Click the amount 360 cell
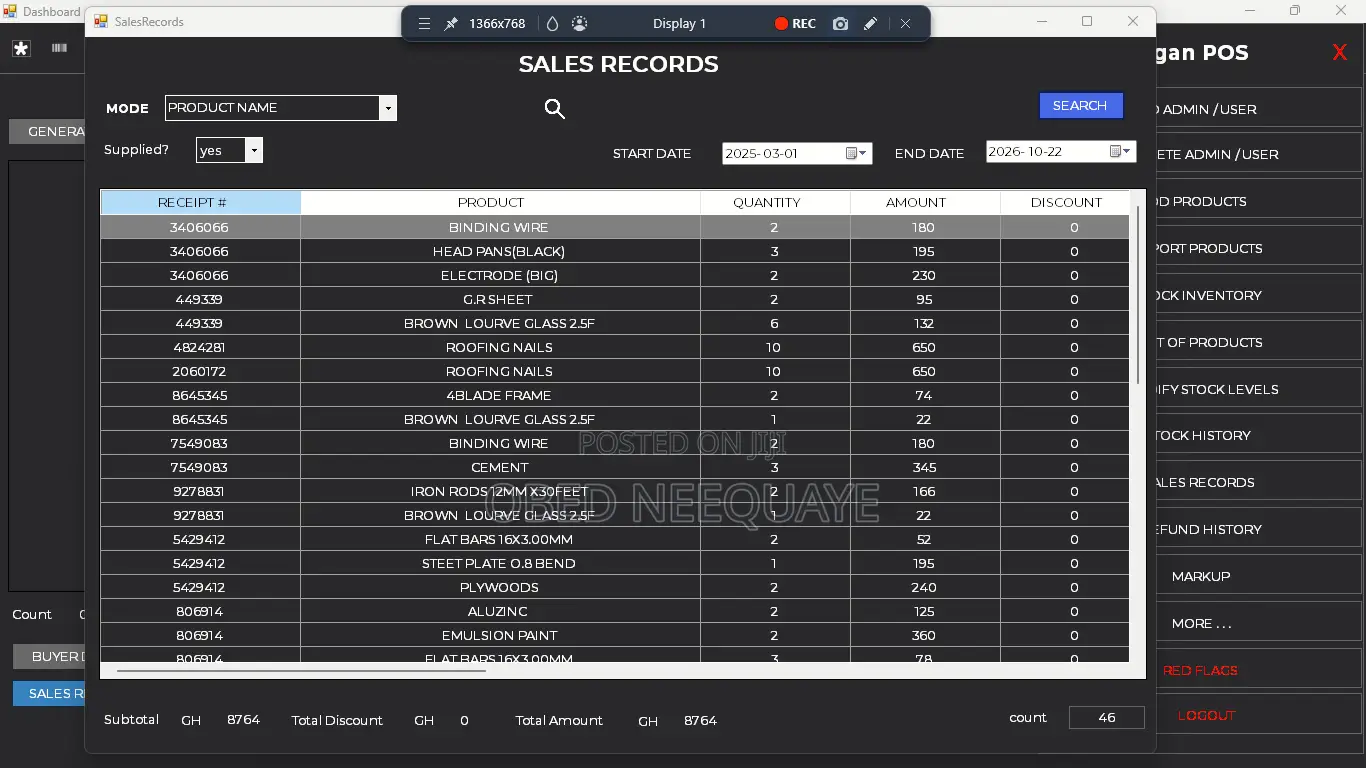This screenshot has height=768, width=1366. [x=925, y=635]
